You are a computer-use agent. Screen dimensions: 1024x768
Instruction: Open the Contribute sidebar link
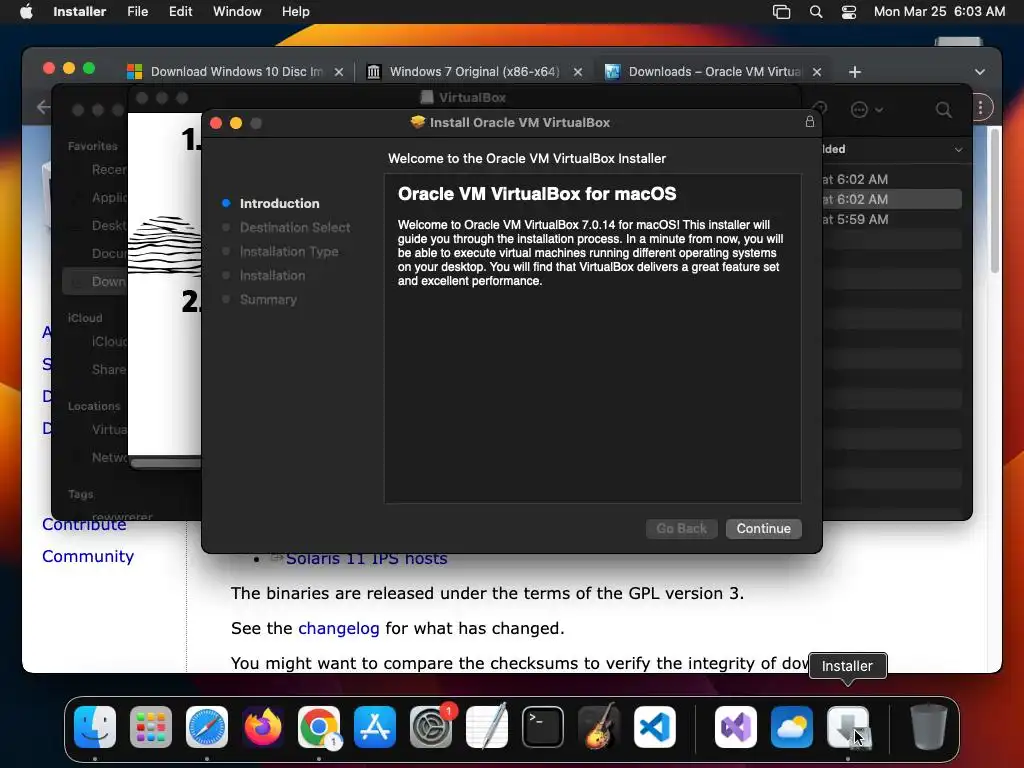(84, 525)
